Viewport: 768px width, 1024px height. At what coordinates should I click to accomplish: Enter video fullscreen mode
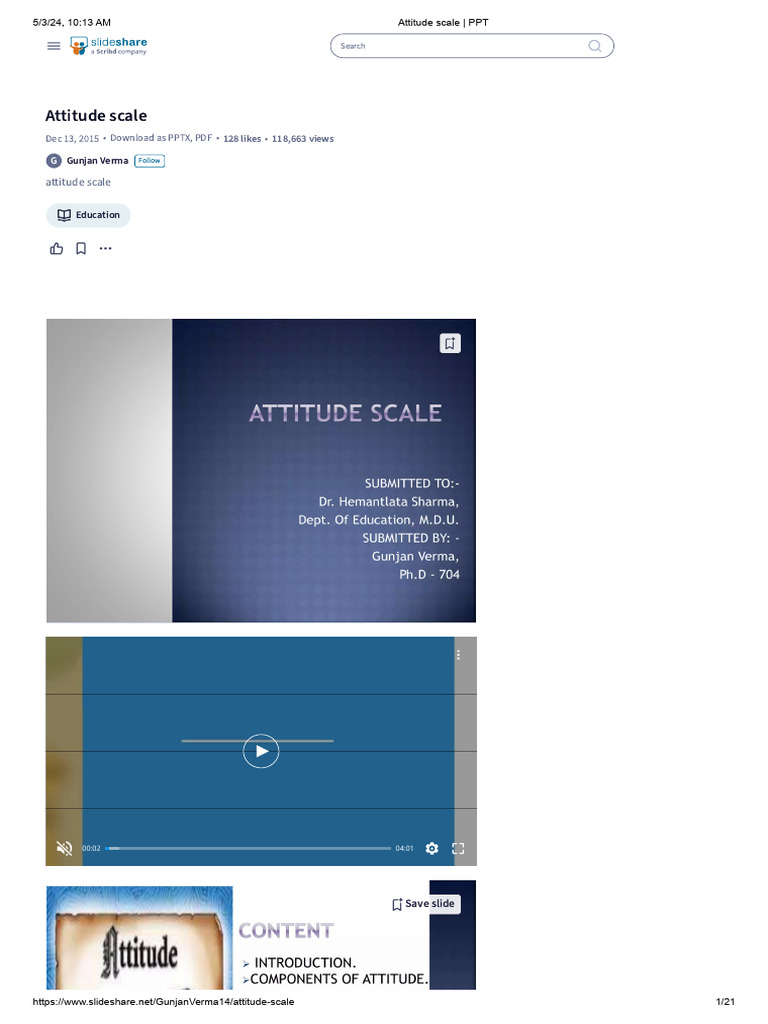[458, 848]
